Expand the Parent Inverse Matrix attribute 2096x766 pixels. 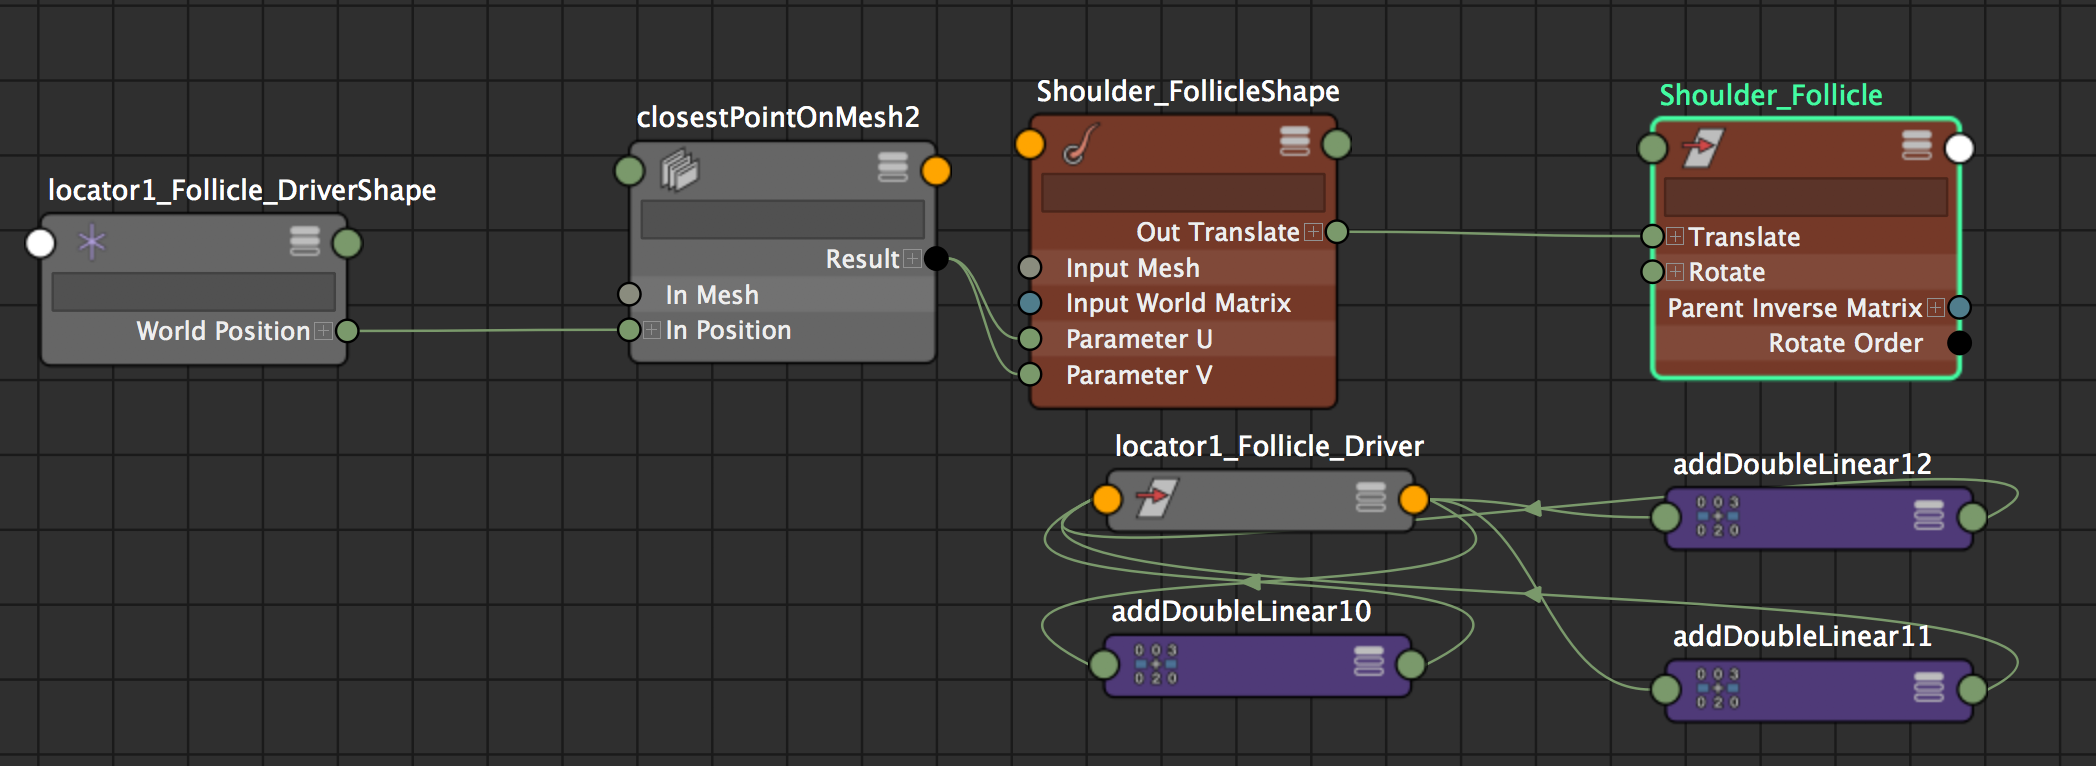(1936, 308)
